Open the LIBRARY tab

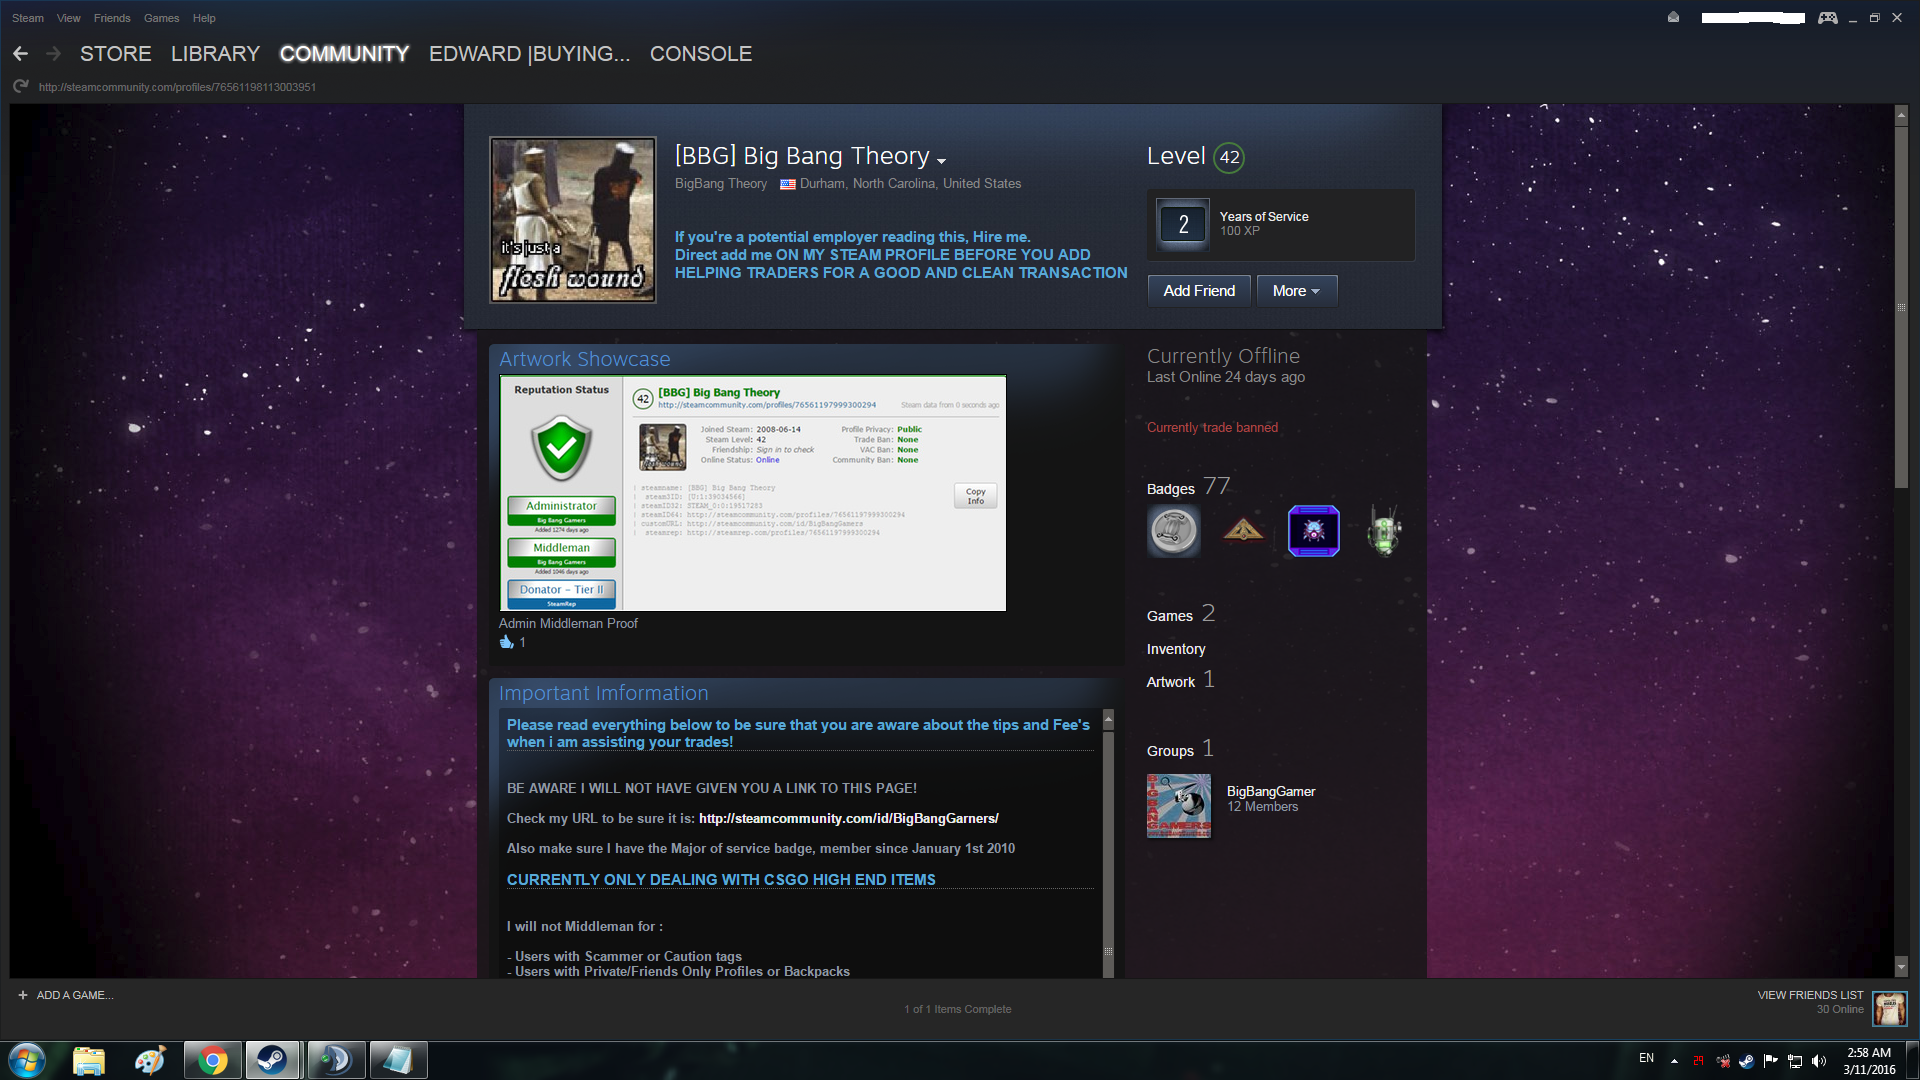pos(215,54)
